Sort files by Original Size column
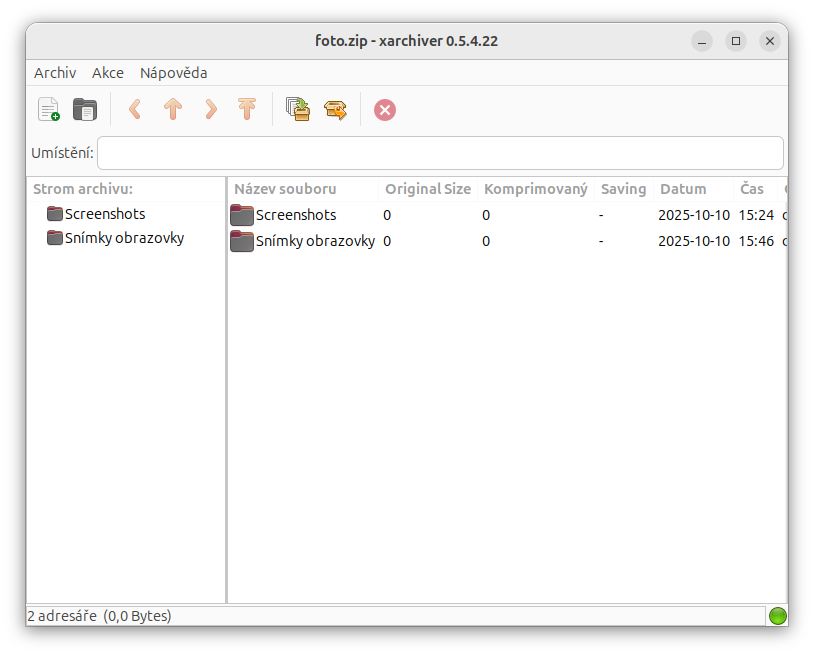 (427, 188)
